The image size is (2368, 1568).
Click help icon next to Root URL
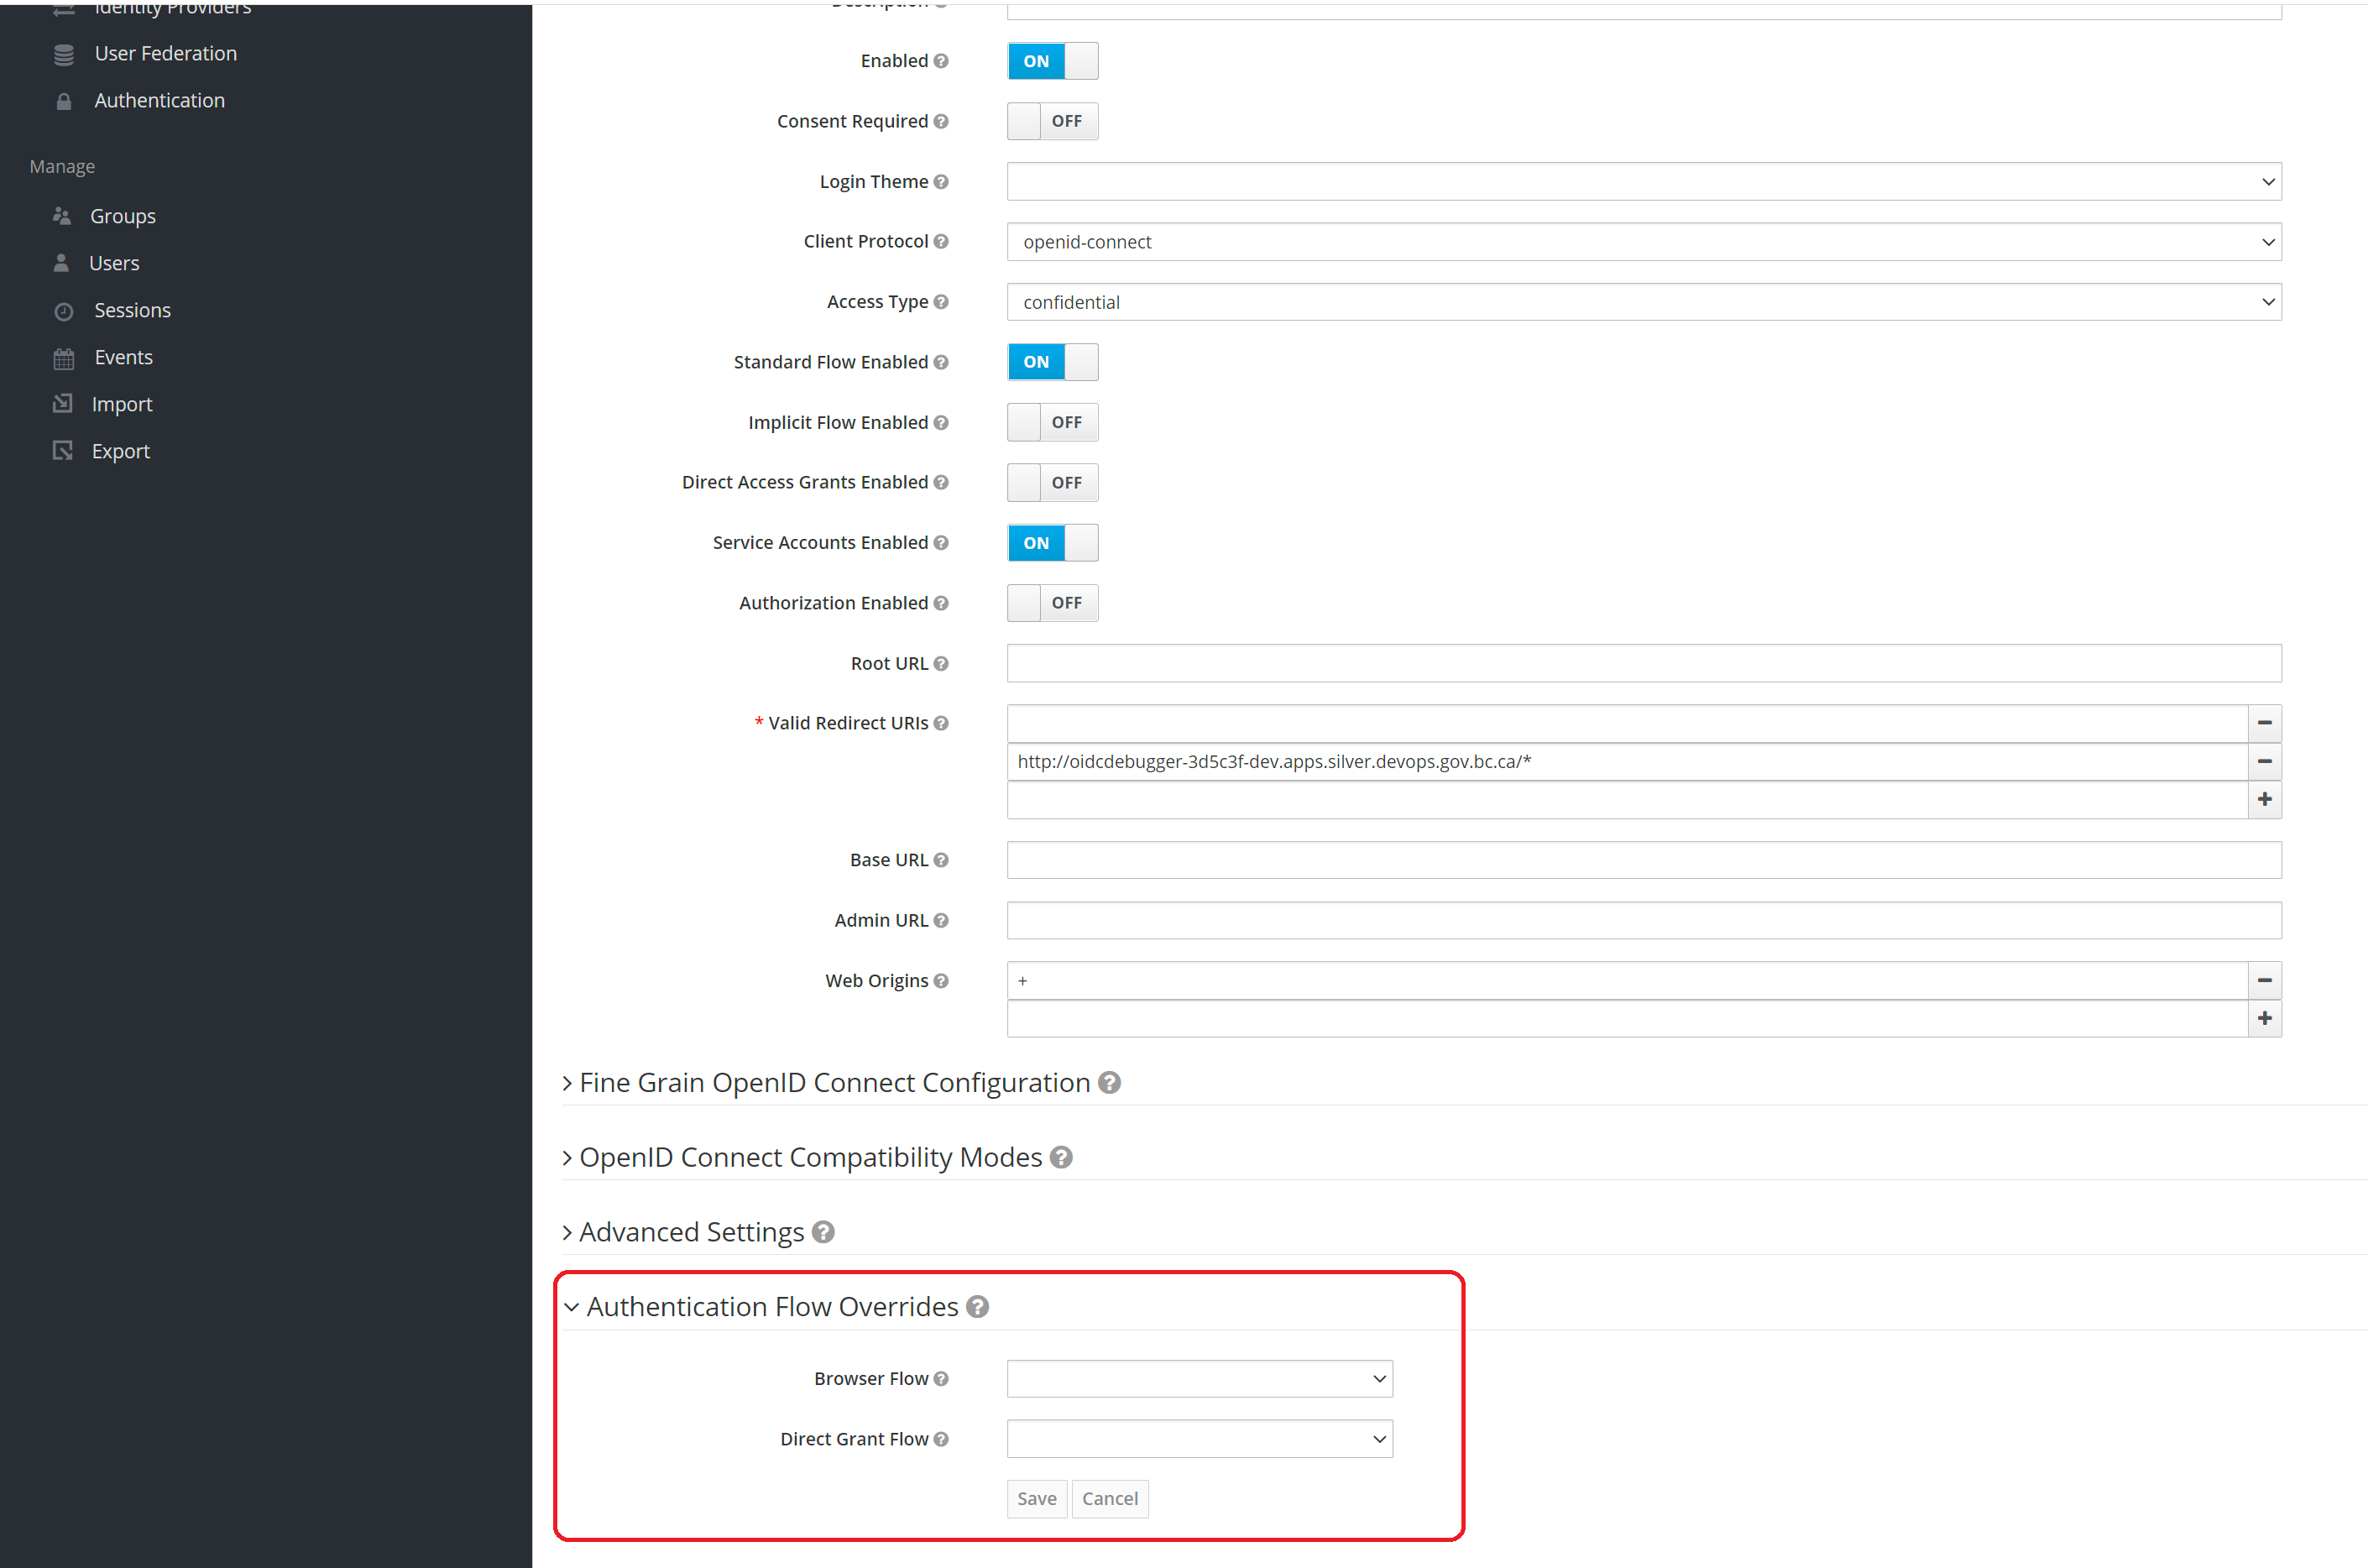pos(941,663)
